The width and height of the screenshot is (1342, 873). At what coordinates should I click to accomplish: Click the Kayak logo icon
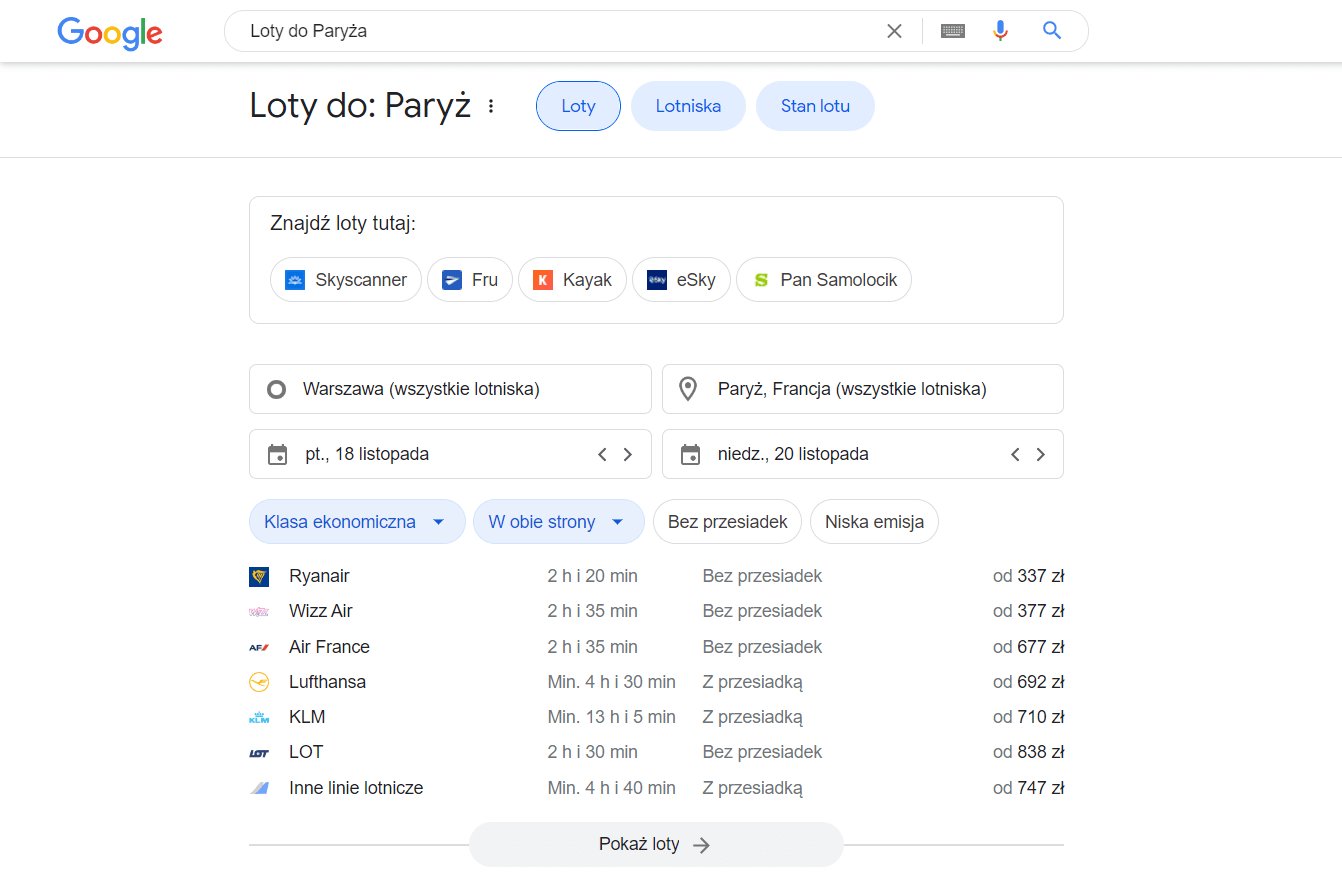[x=543, y=280]
